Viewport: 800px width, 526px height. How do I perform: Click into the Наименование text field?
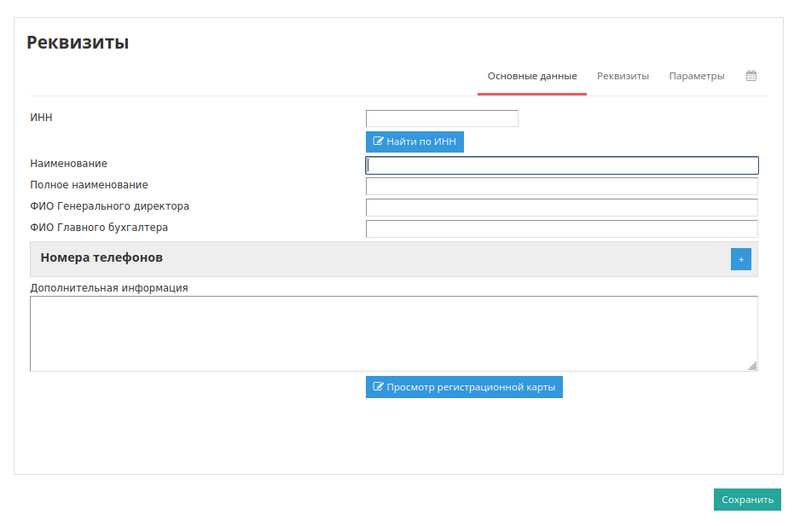pos(562,166)
